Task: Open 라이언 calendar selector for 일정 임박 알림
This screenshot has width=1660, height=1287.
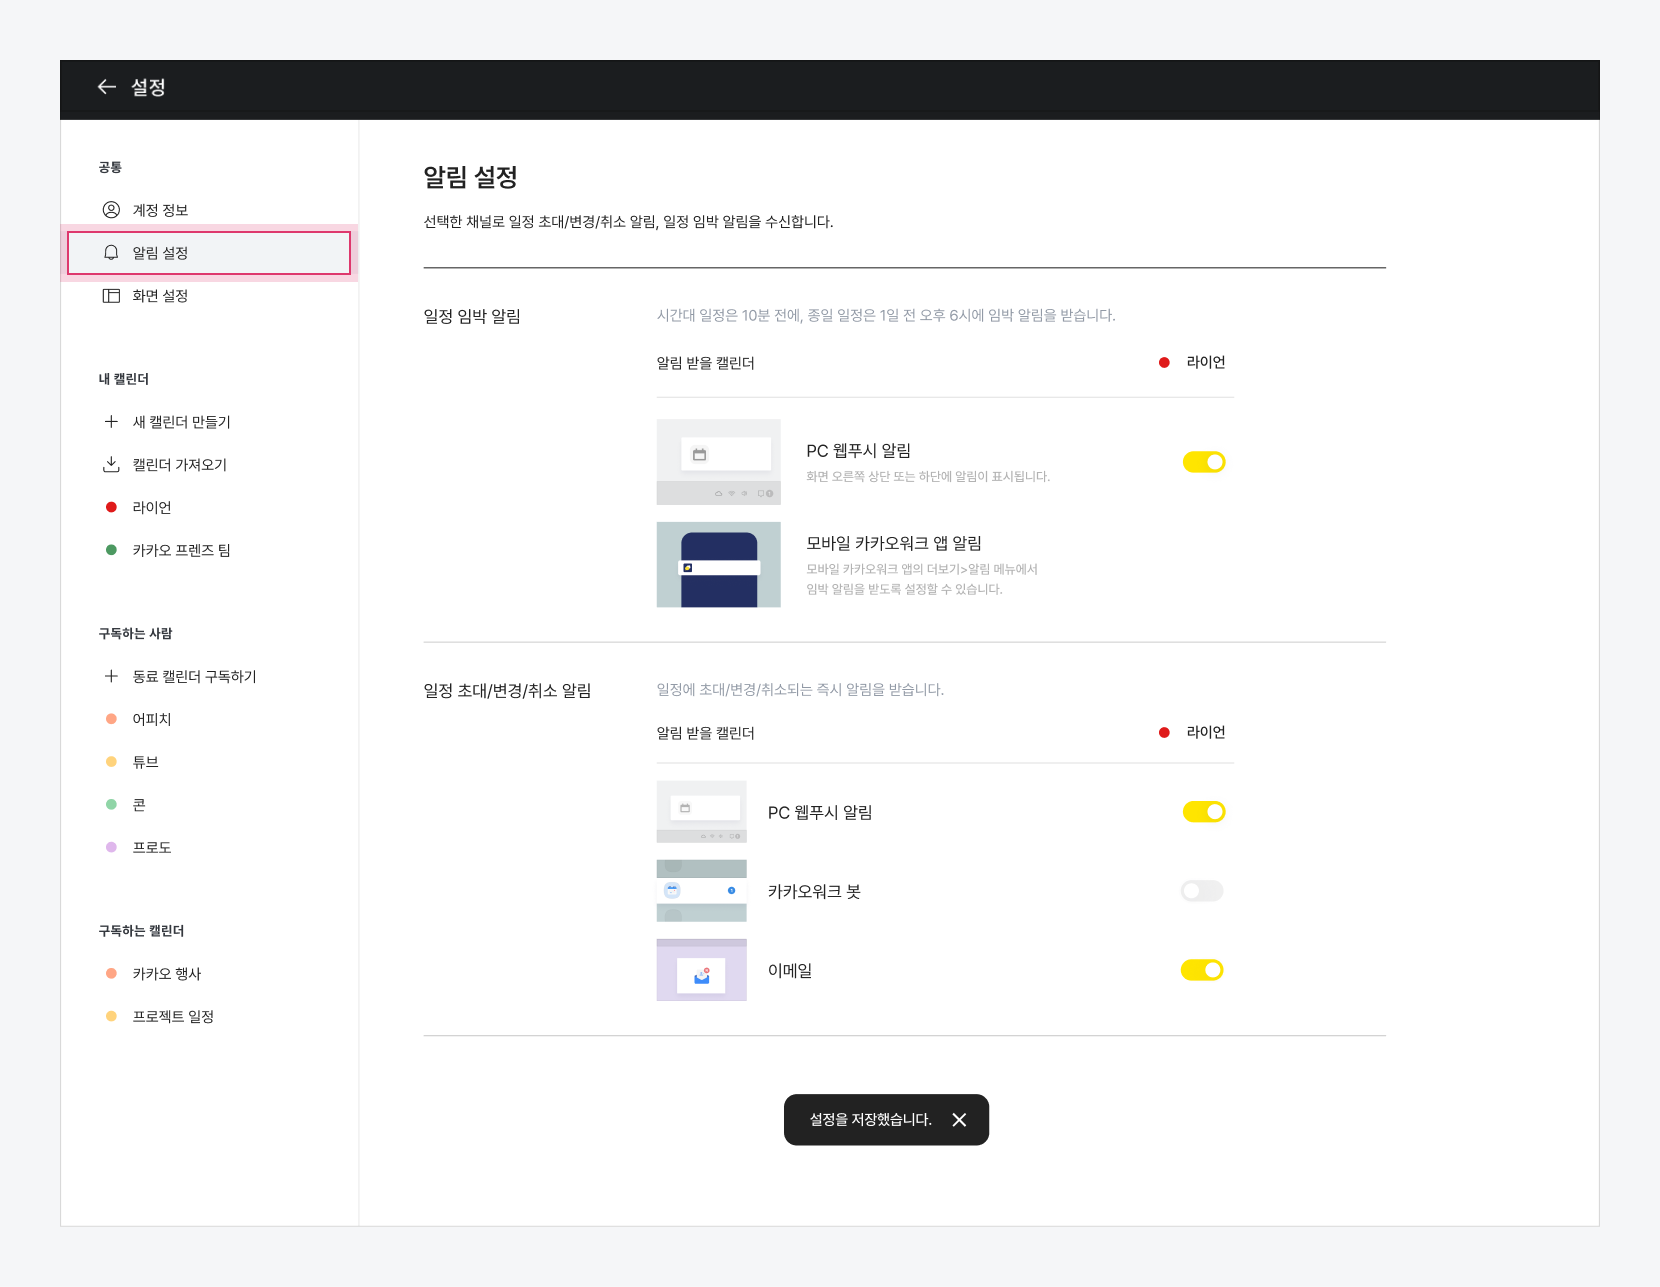Action: point(1194,363)
